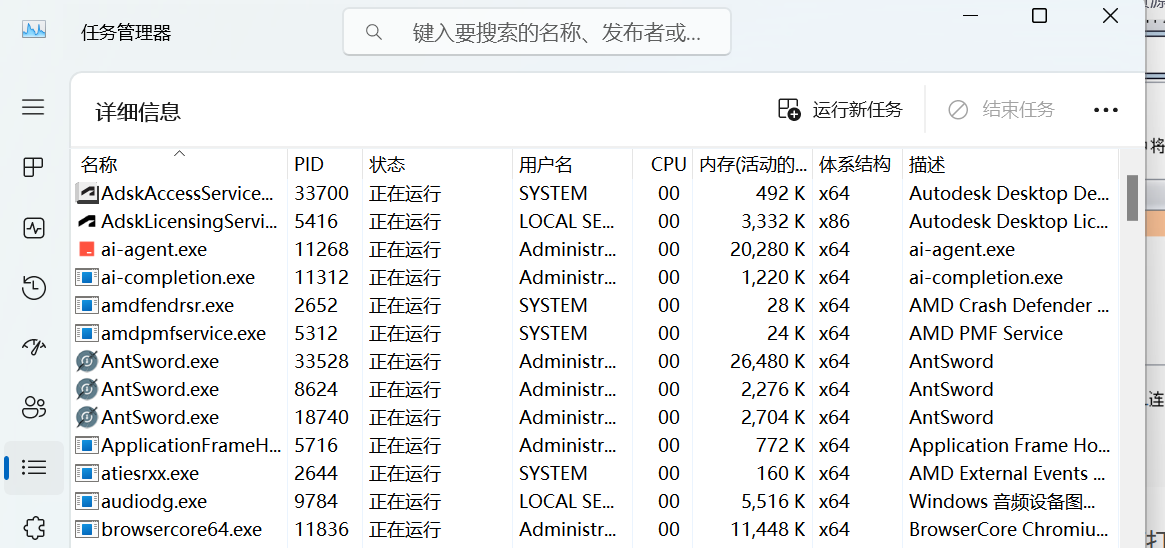Click the AntSword icon with PID 33528

click(87, 362)
